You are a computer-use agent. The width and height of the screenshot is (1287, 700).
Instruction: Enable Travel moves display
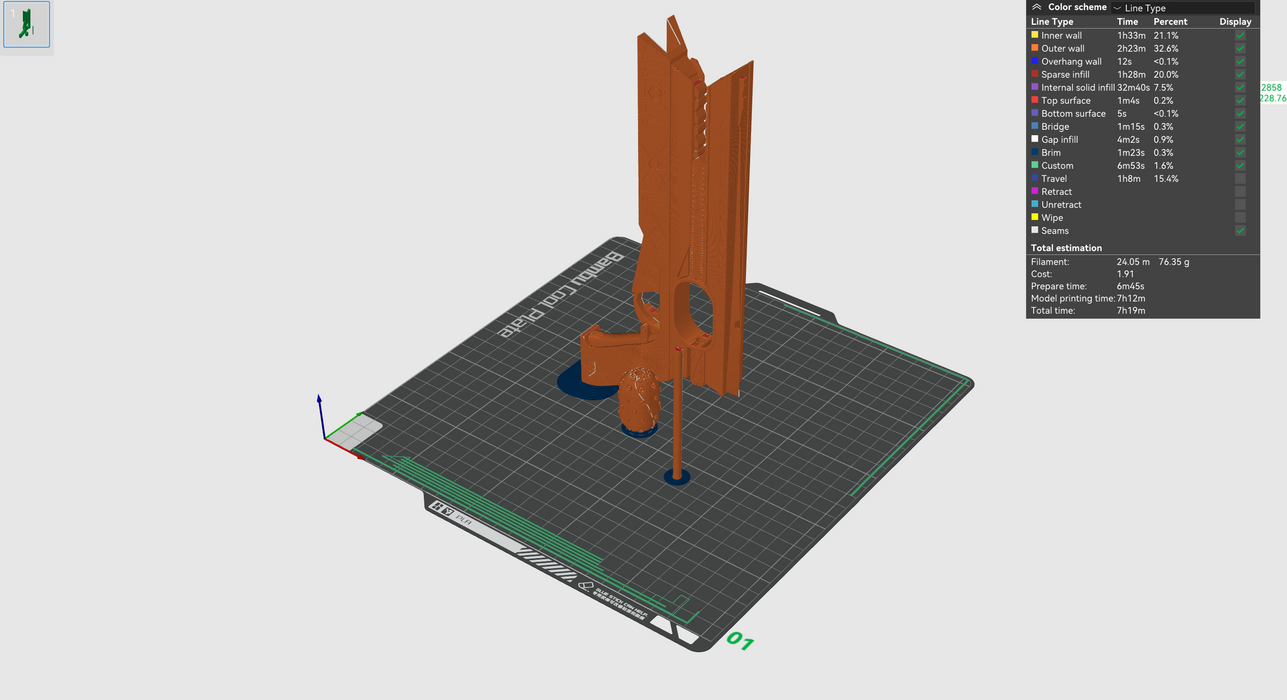(1240, 179)
